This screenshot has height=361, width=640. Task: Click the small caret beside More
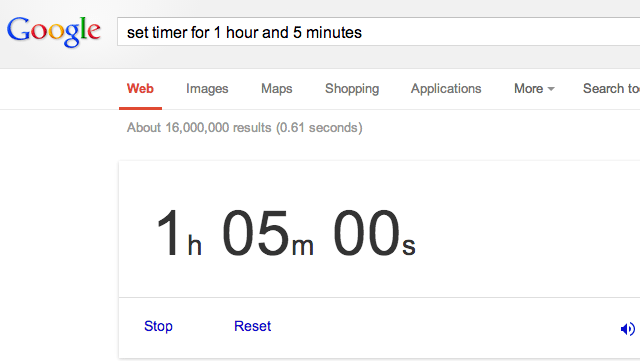point(551,89)
